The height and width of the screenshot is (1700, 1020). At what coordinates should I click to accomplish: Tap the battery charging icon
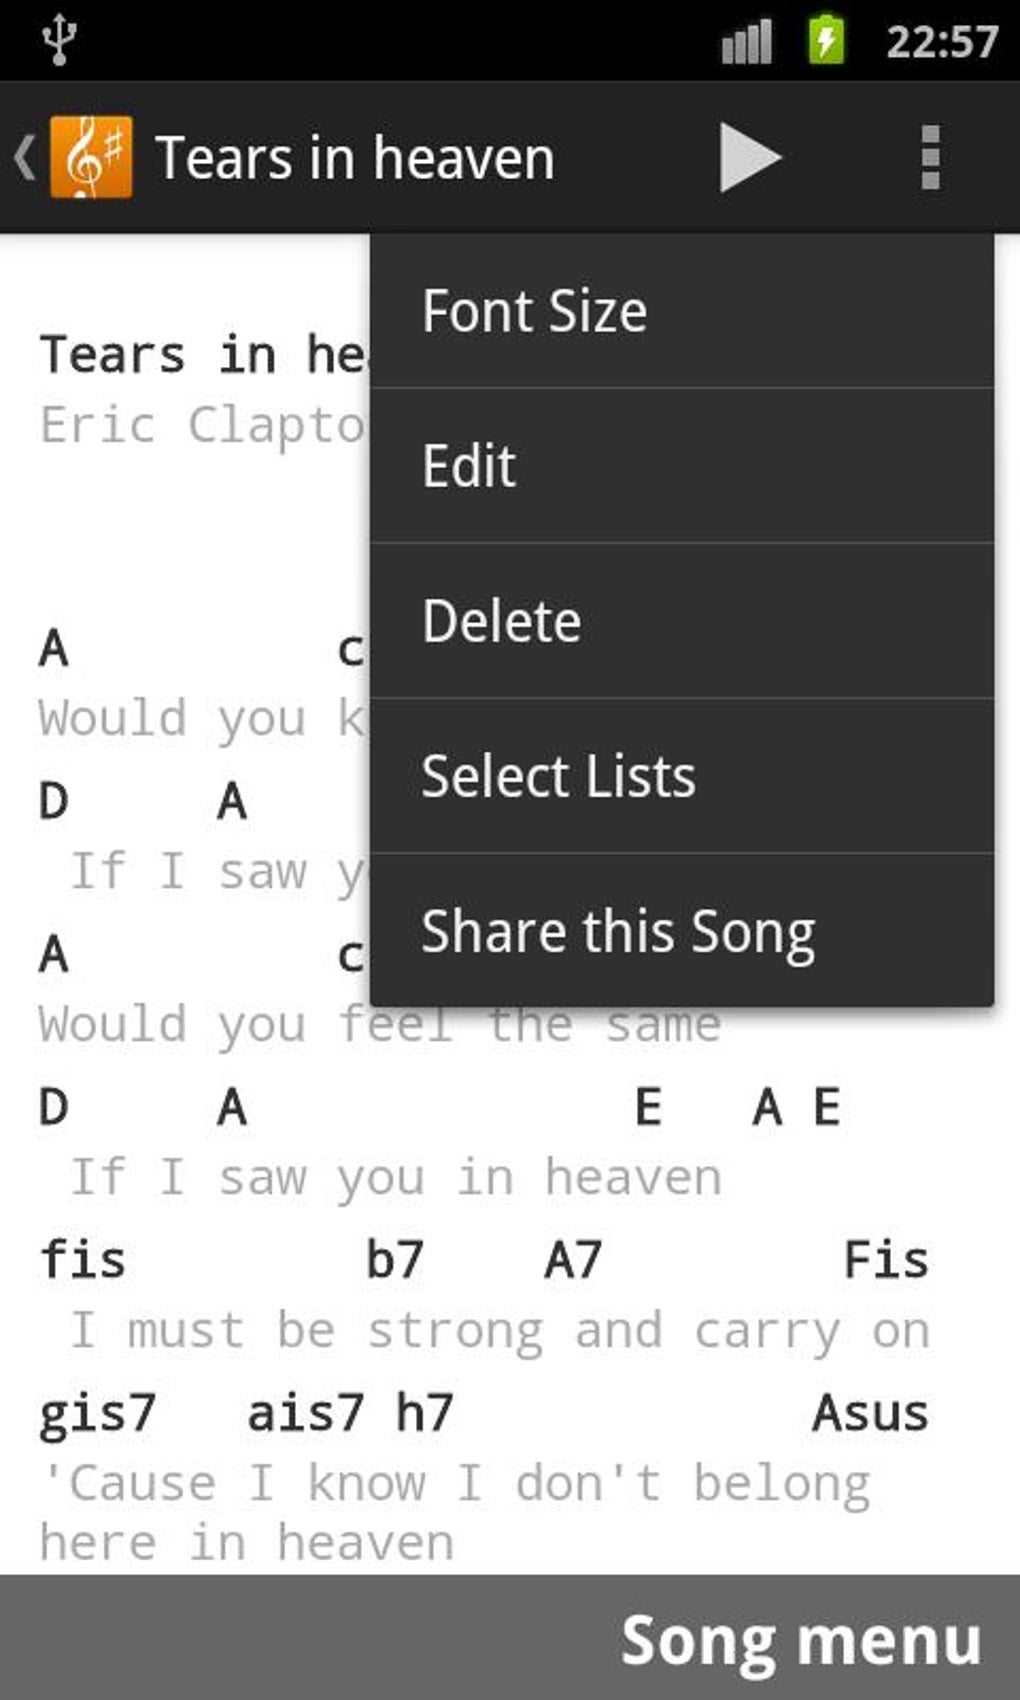coord(824,38)
